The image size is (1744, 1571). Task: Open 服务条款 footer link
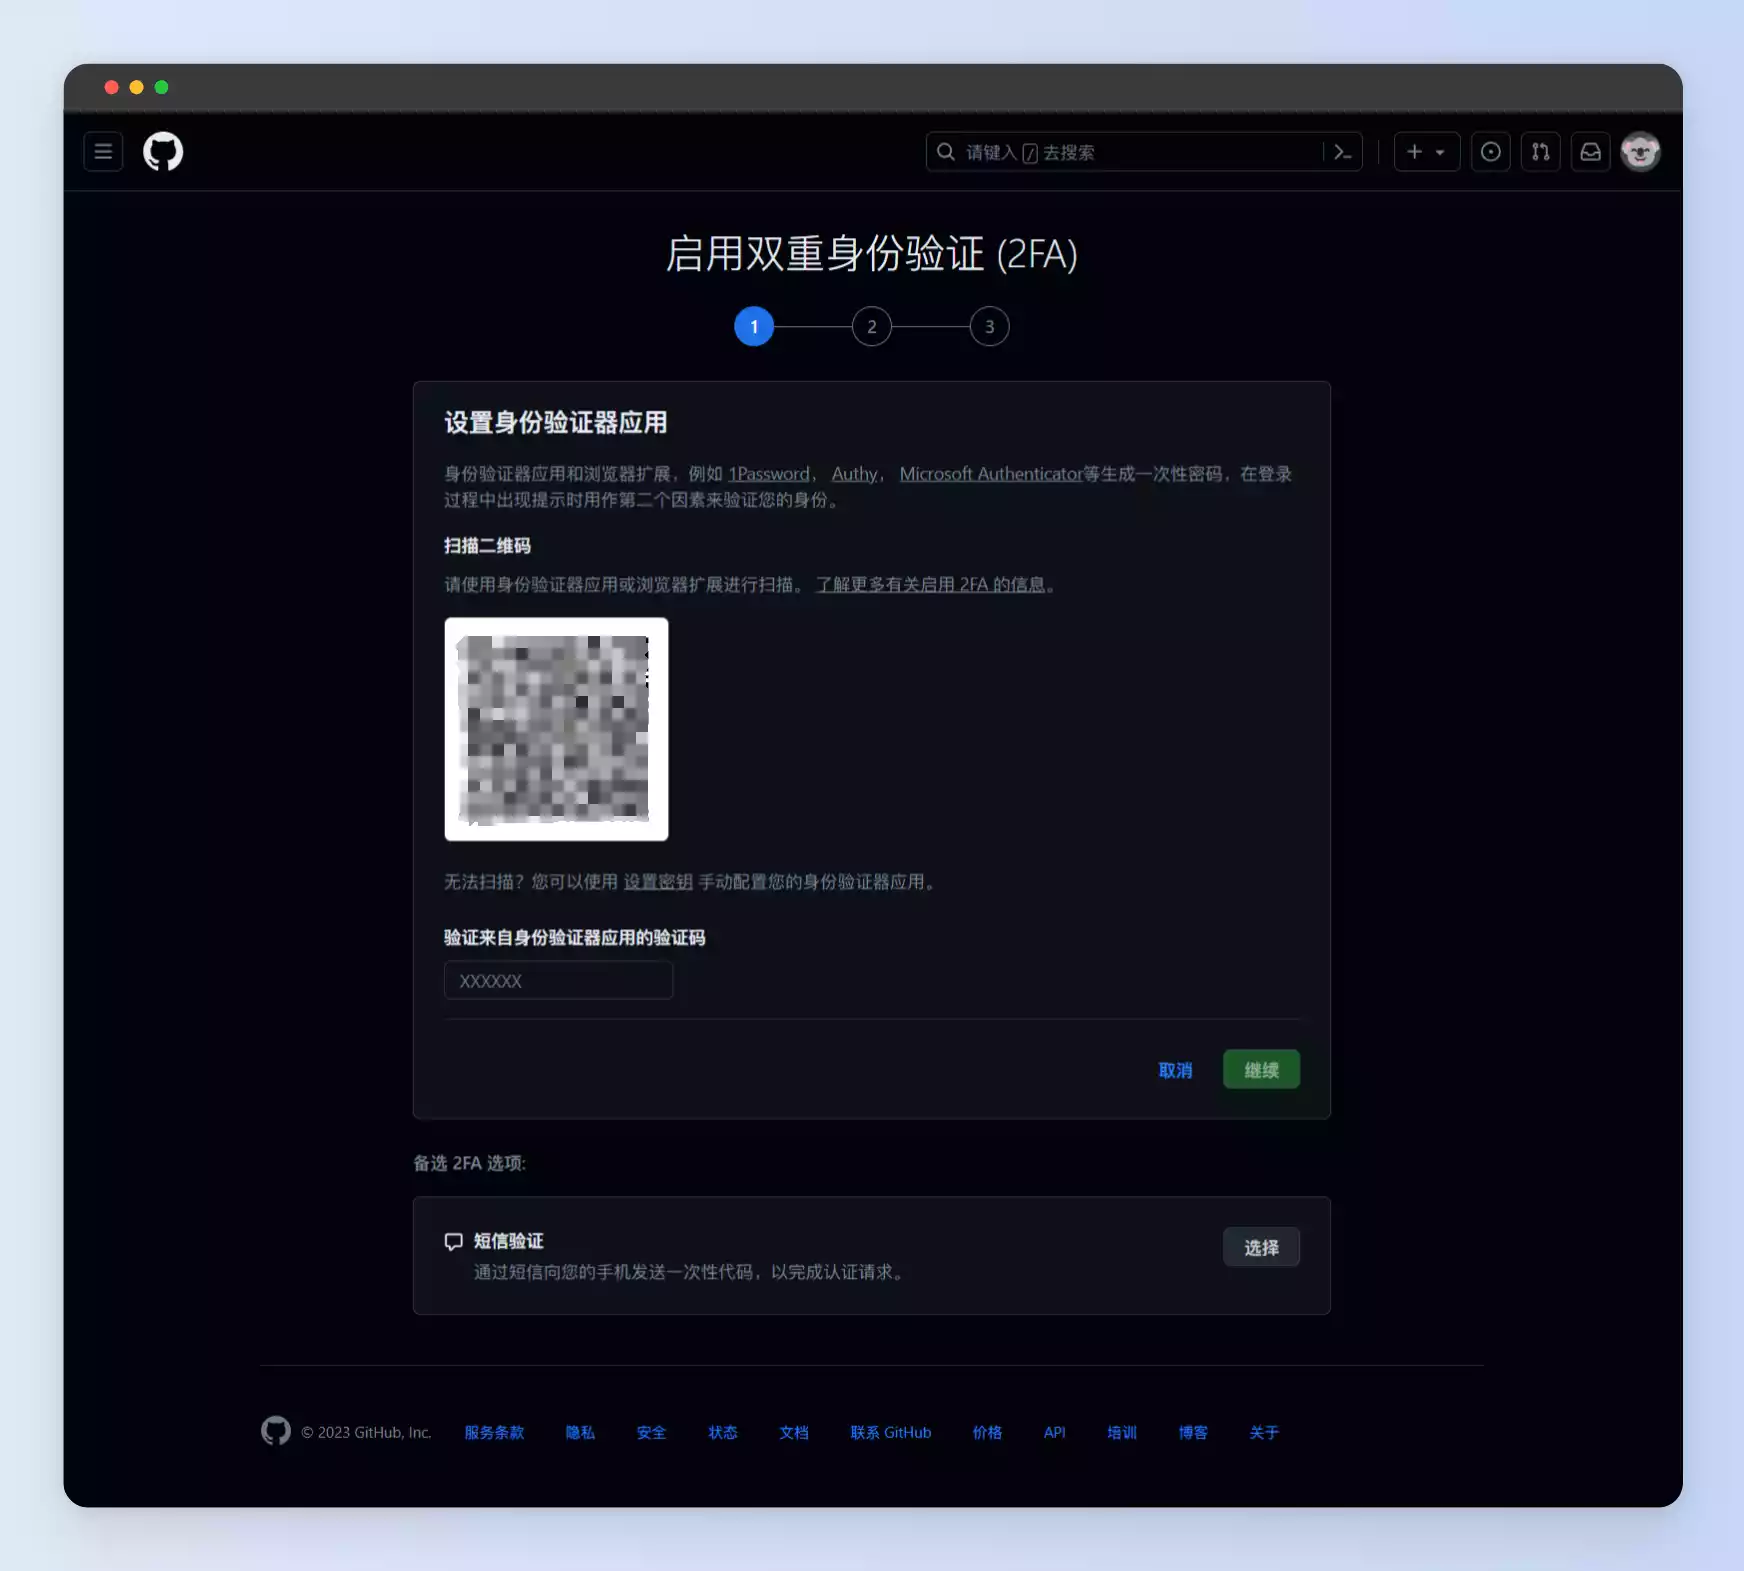[494, 1432]
